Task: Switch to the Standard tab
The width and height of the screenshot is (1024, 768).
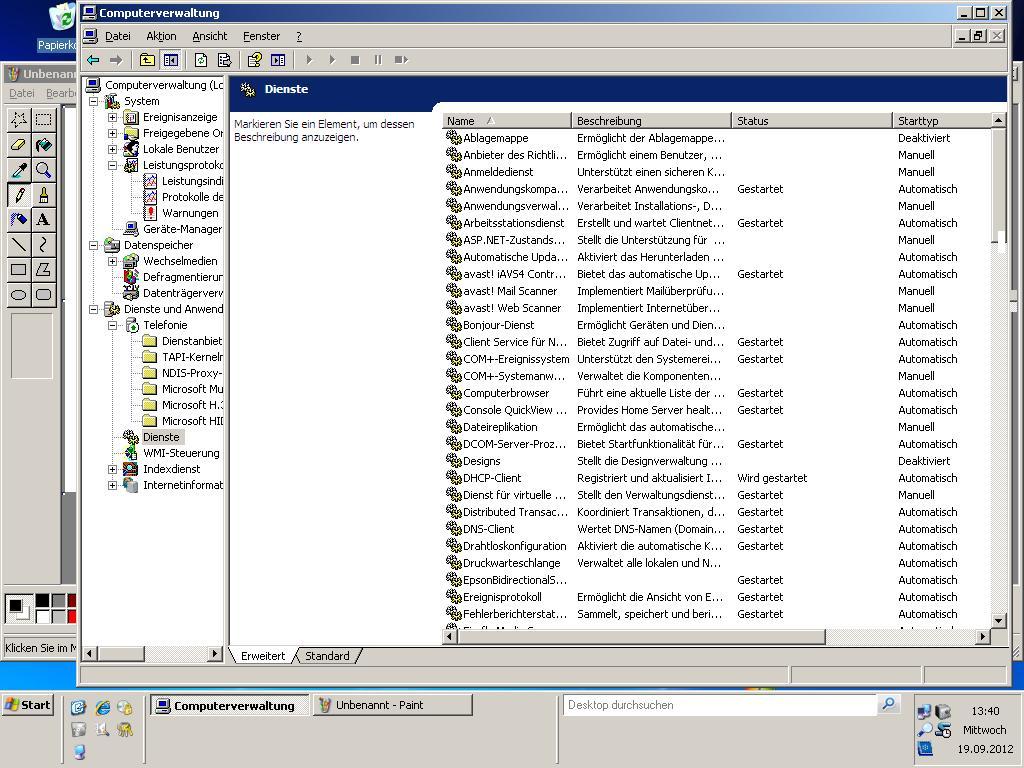Action: click(x=327, y=656)
